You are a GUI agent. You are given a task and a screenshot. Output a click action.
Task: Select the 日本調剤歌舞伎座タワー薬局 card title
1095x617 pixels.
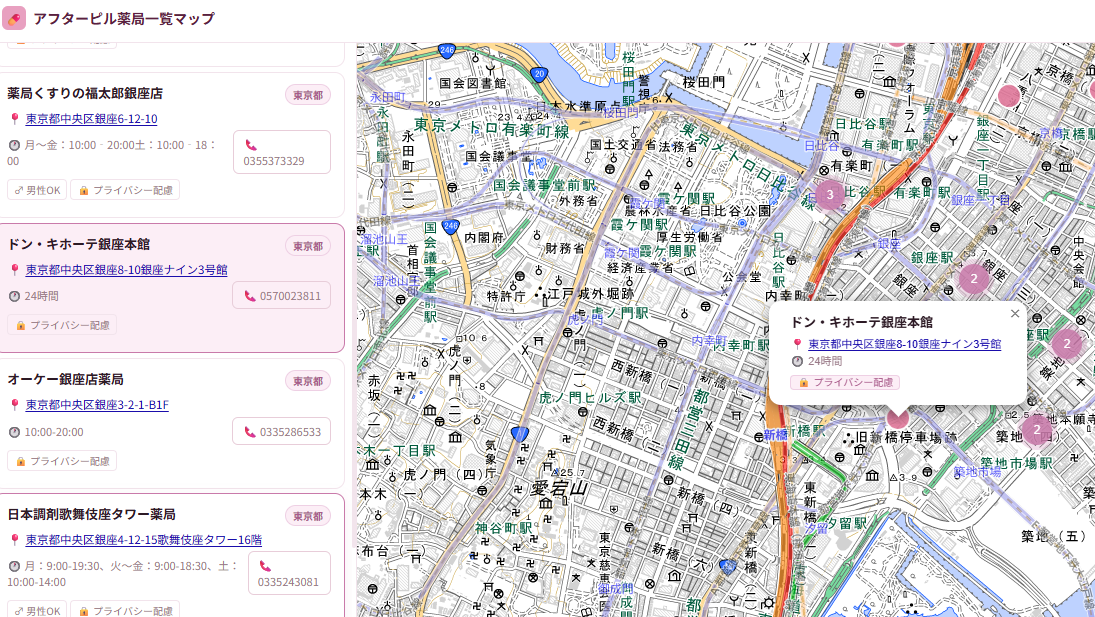[x=91, y=514]
